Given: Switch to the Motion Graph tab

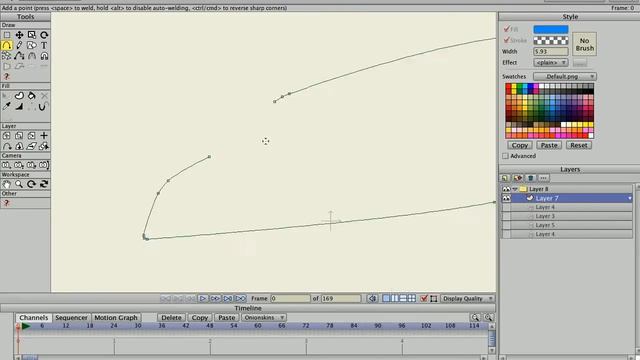Looking at the screenshot, I should point(116,318).
